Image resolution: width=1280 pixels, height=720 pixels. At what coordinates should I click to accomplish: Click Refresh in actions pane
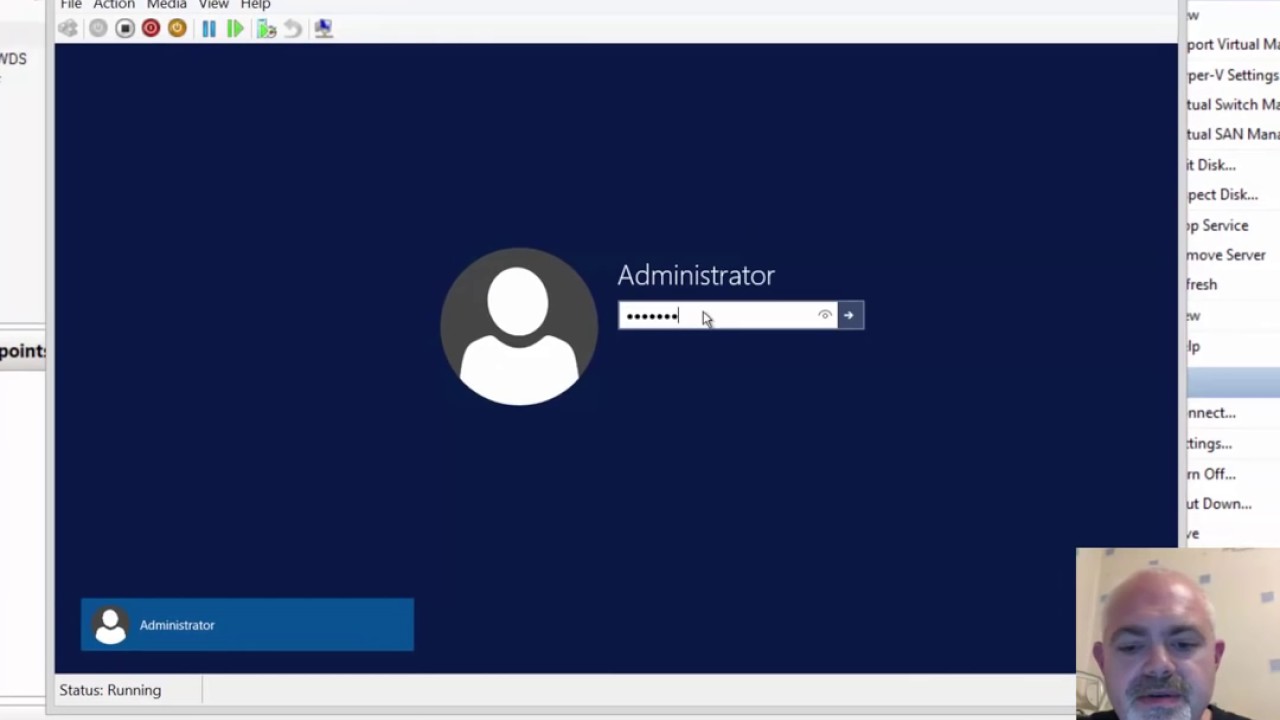click(1203, 285)
